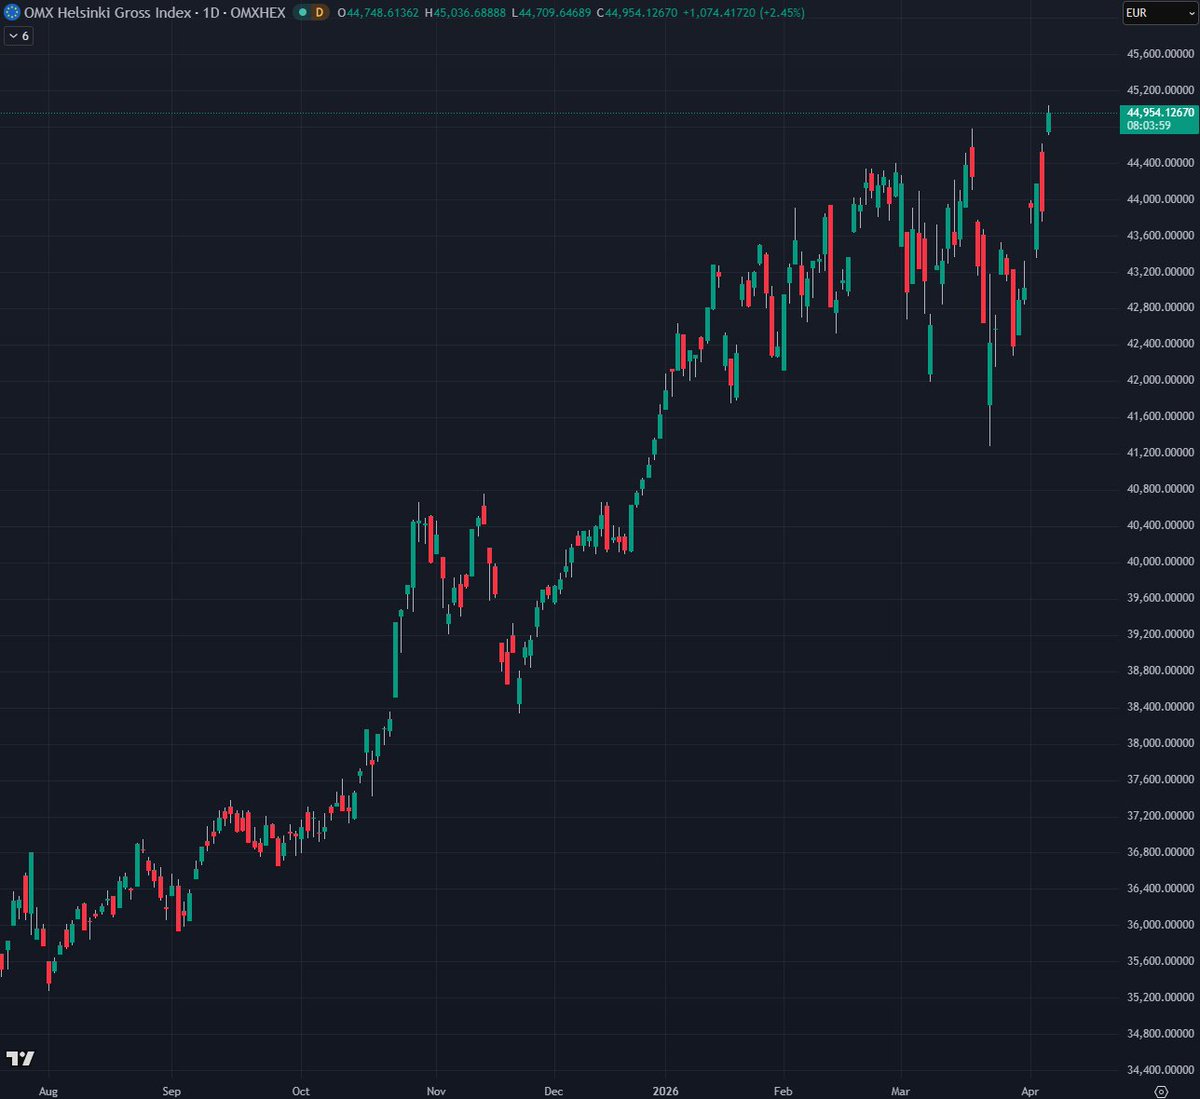The height and width of the screenshot is (1099, 1200).
Task: Click the OMX Helsinki symbol logo icon
Action: 12,13
